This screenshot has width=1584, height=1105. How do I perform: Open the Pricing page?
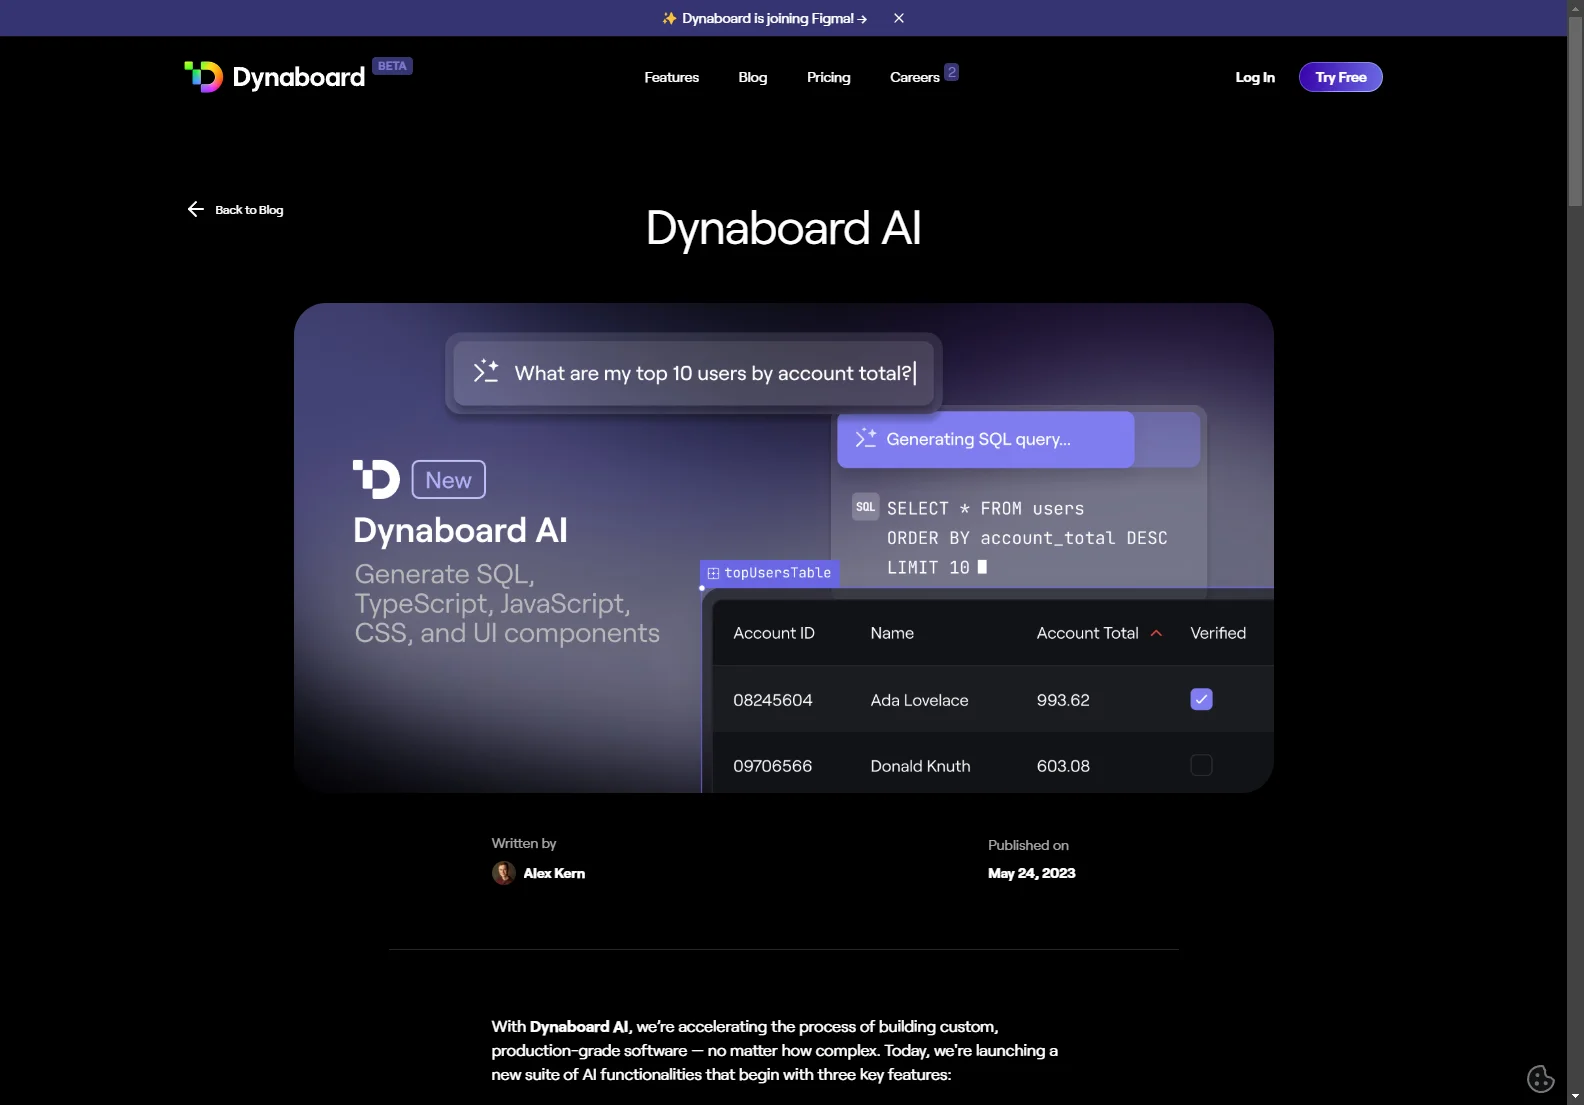pos(828,77)
